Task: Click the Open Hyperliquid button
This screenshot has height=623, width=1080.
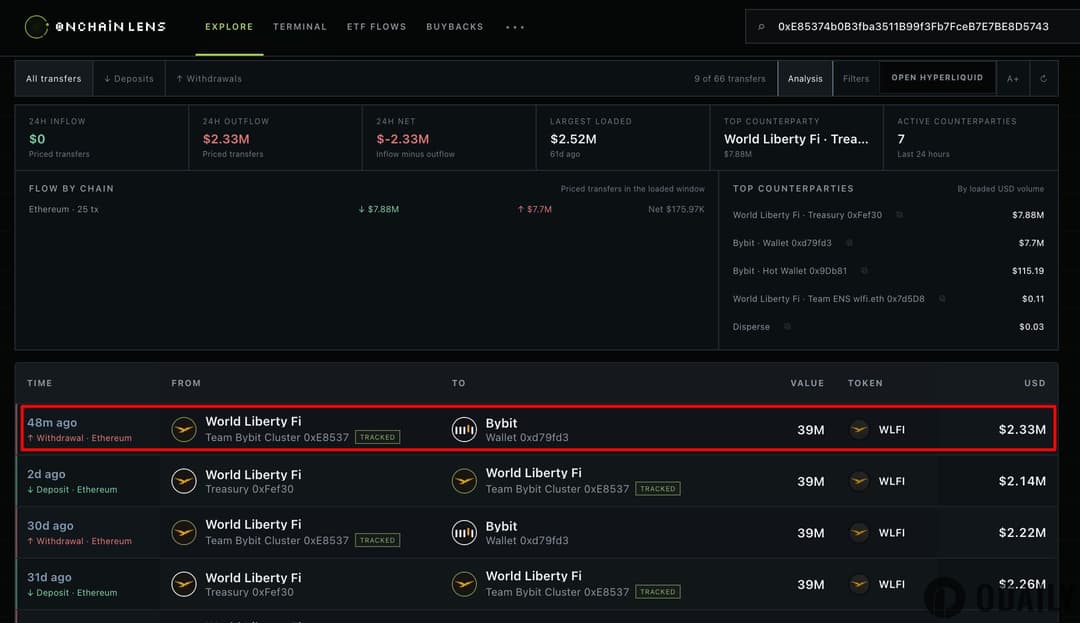Action: [x=937, y=78]
